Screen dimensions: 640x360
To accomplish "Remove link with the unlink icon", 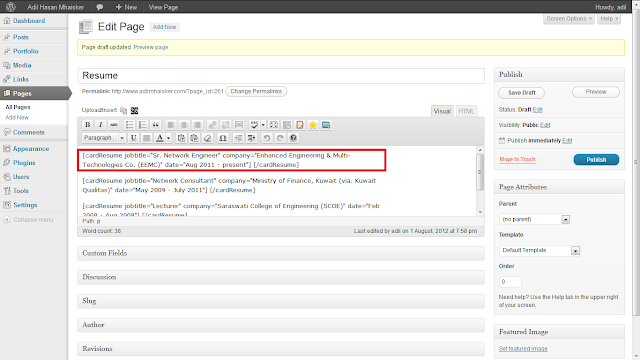I will [x=226, y=125].
